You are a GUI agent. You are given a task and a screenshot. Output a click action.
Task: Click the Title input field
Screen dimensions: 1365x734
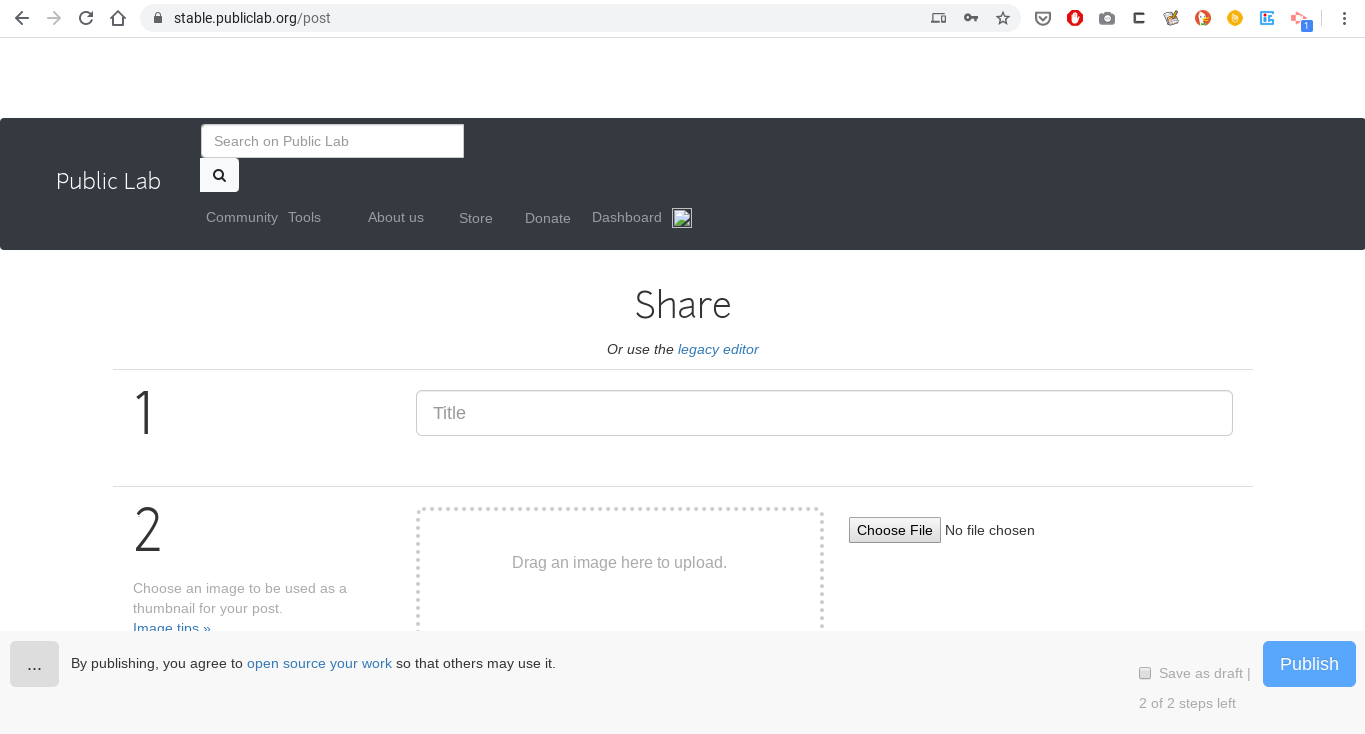point(823,412)
